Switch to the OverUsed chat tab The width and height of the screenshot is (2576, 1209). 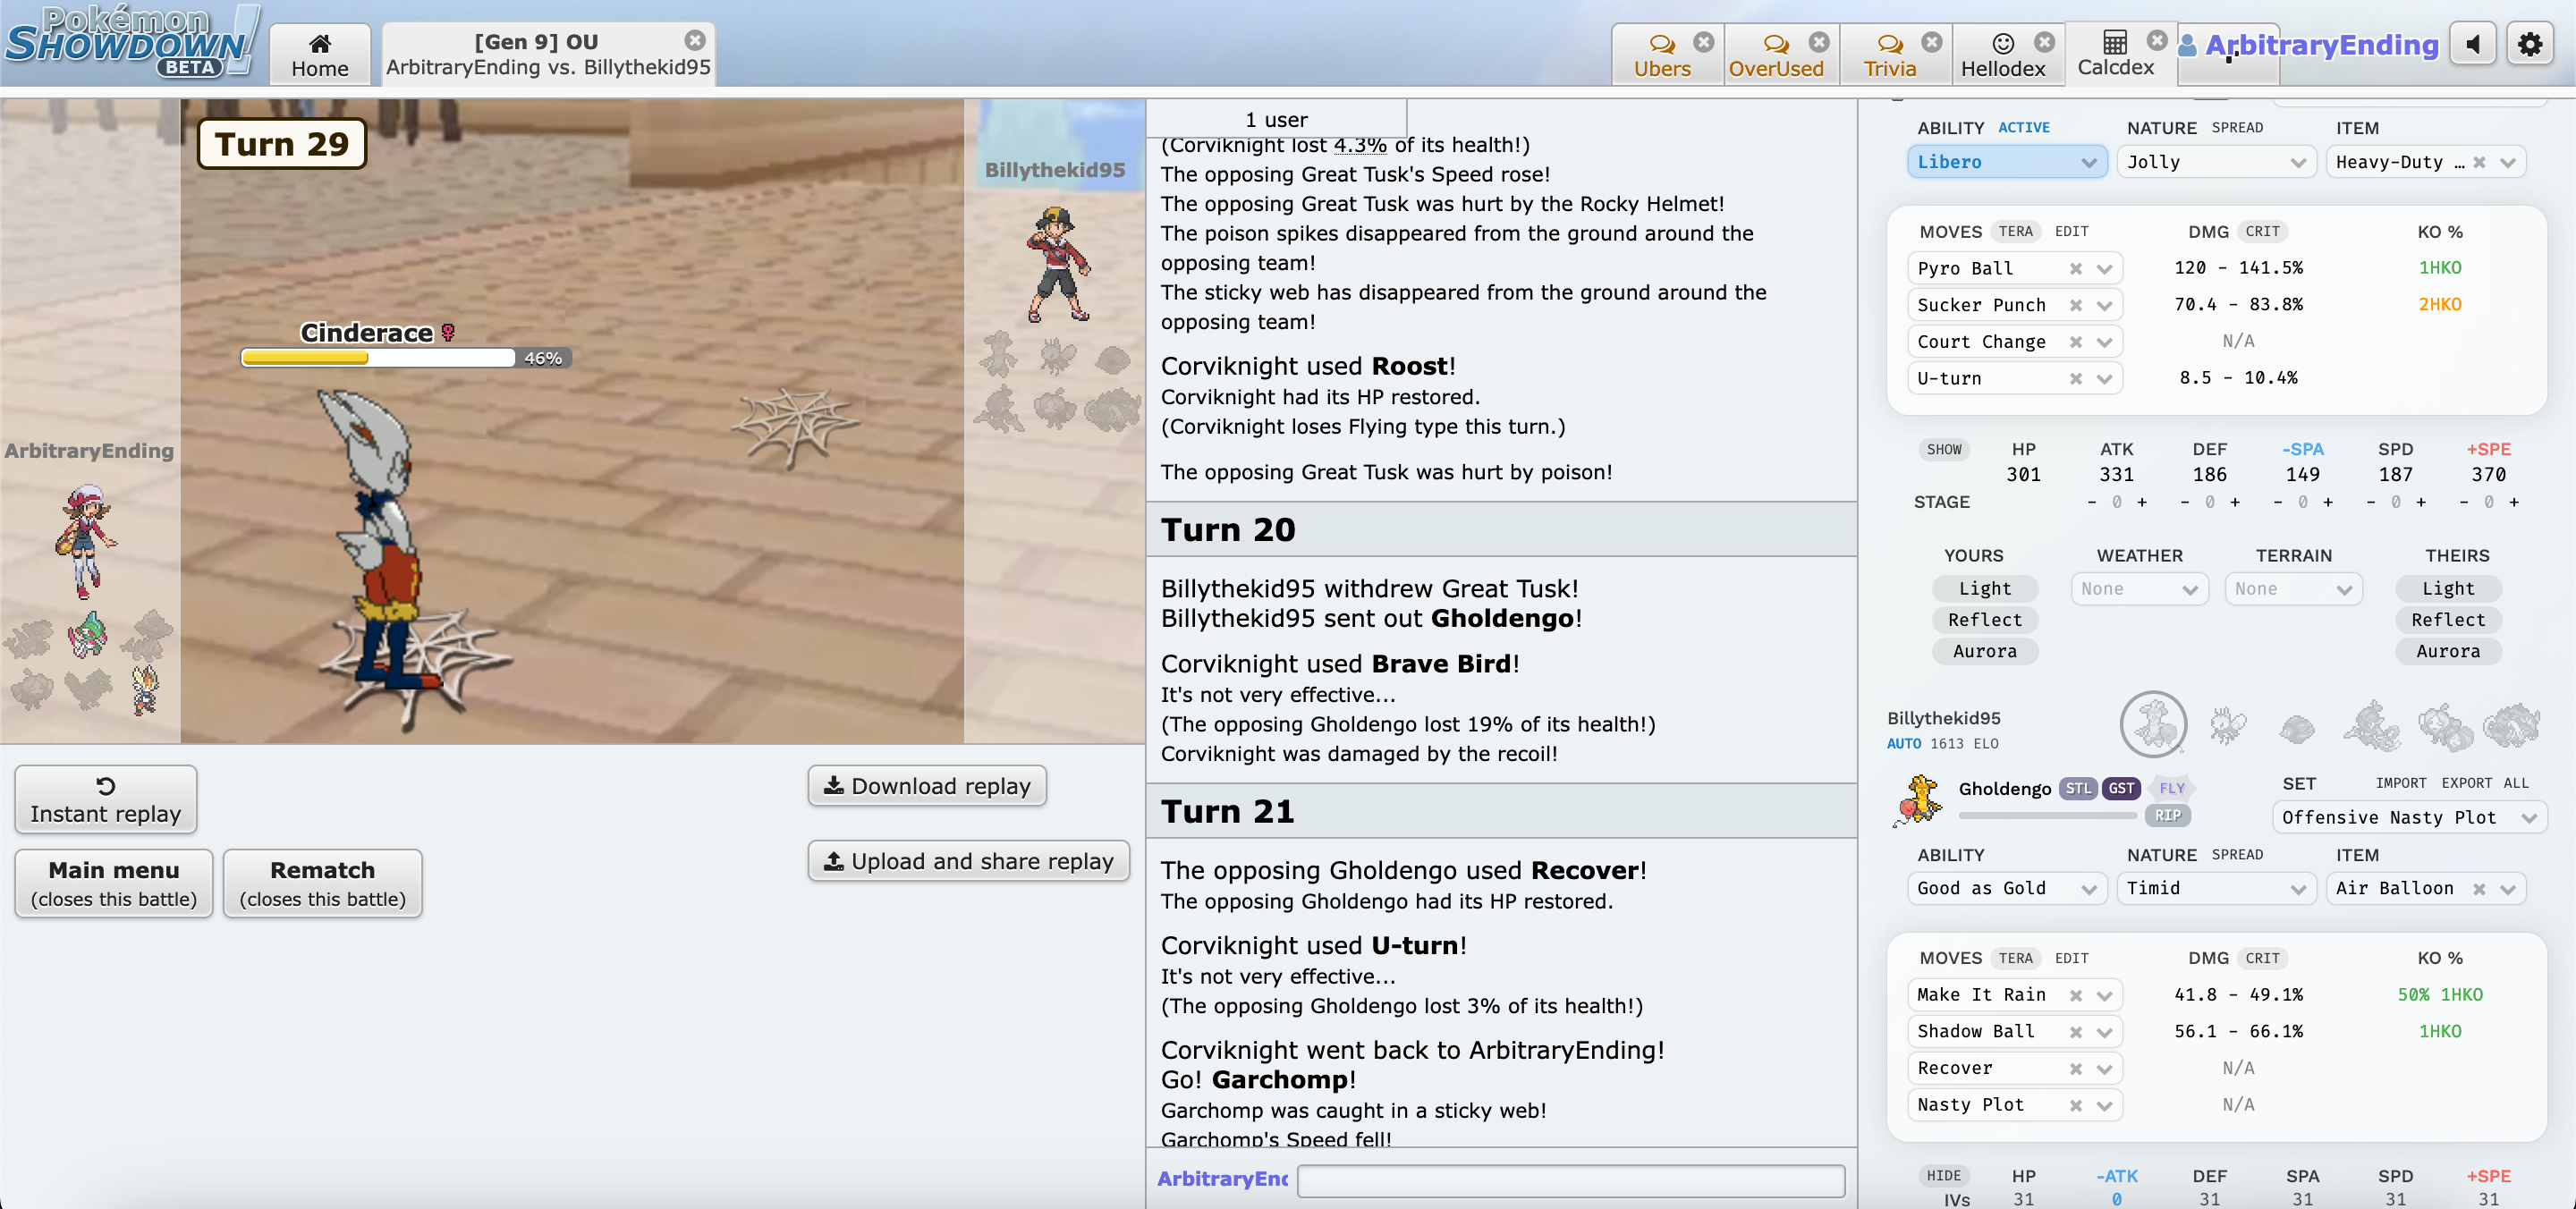[1776, 55]
